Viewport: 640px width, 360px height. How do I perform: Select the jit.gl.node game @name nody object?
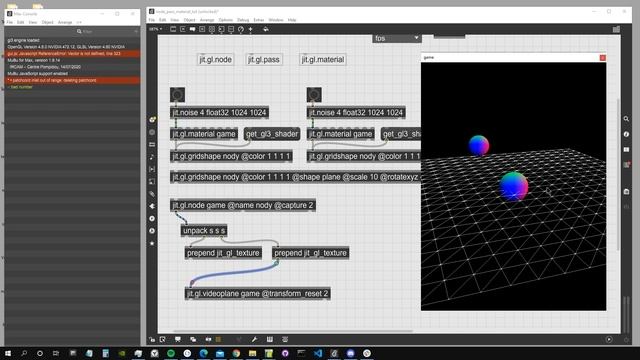[x=243, y=205]
